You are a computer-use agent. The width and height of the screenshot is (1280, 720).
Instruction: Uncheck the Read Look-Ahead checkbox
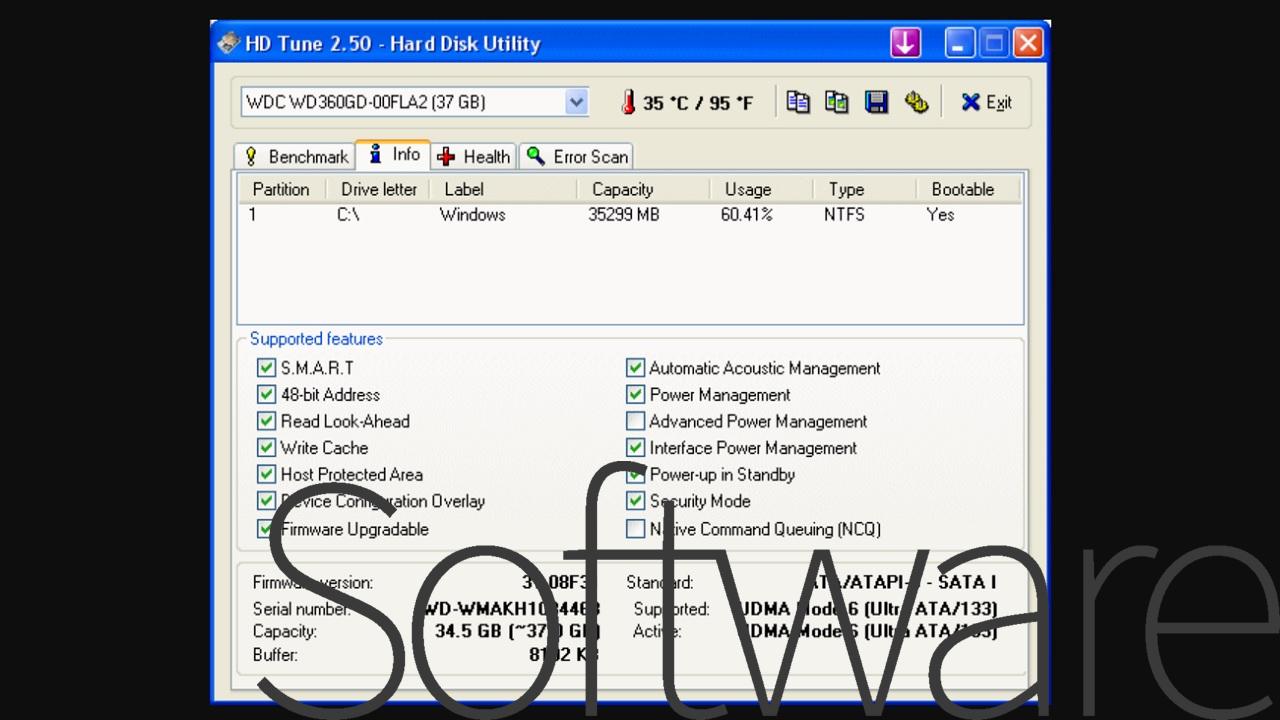pyautogui.click(x=266, y=421)
